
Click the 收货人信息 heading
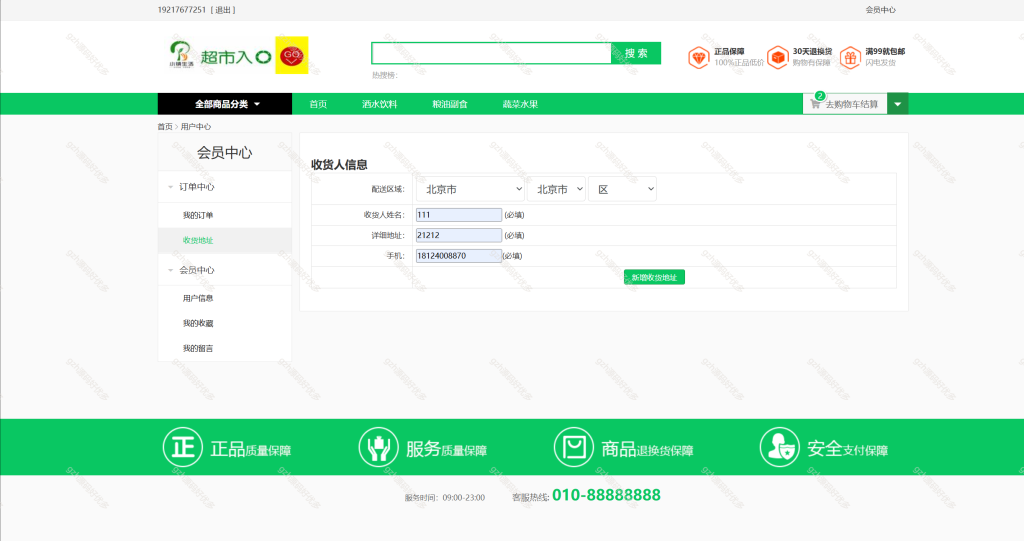(x=339, y=165)
